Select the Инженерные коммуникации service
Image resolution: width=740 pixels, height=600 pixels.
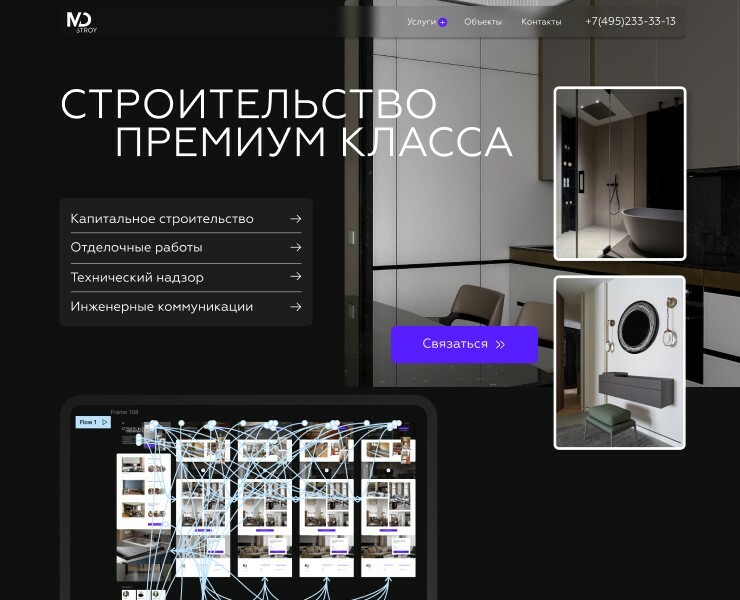(162, 307)
